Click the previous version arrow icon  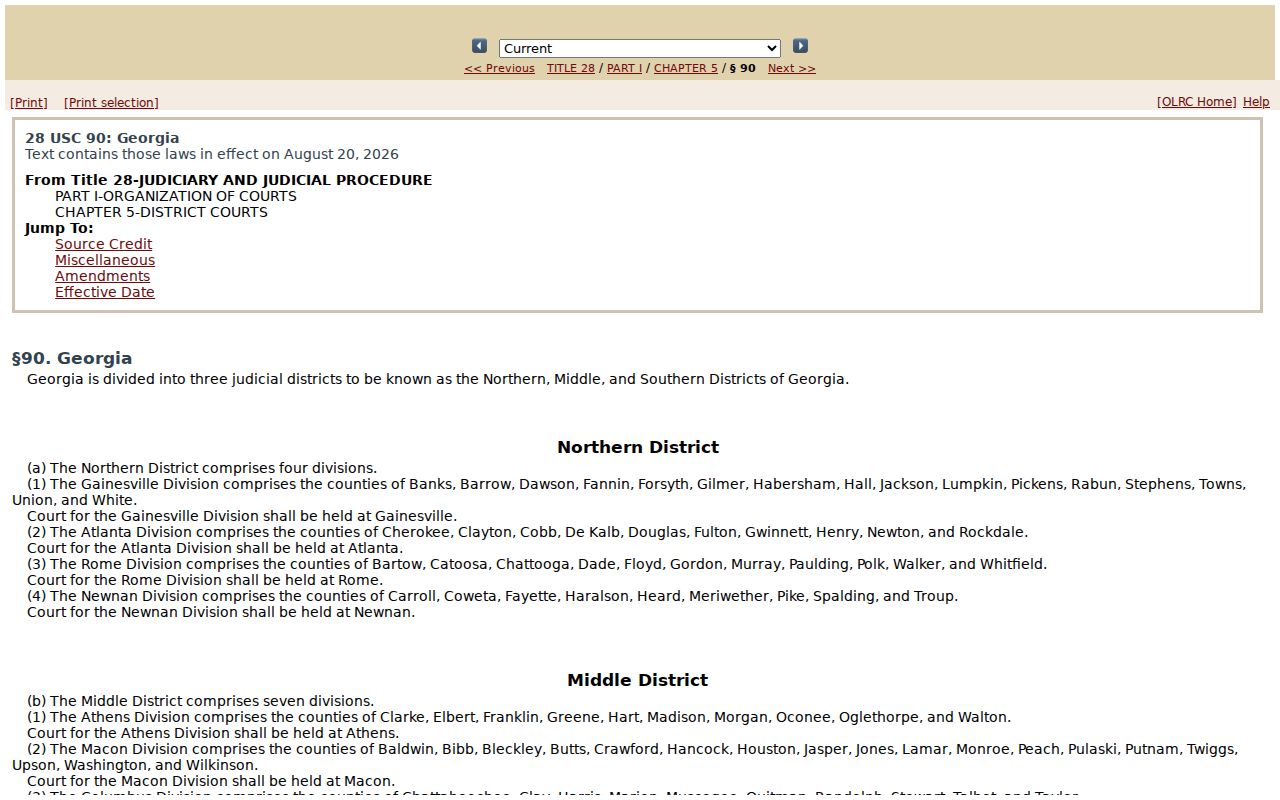point(479,46)
